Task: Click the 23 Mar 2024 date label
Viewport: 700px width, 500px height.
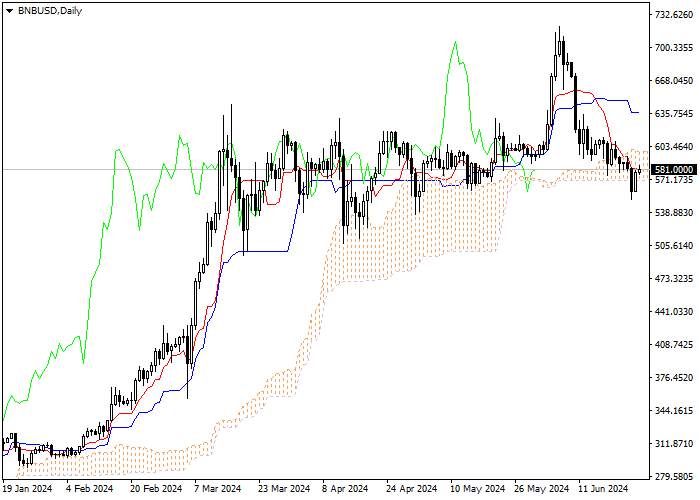Action: pyautogui.click(x=284, y=489)
